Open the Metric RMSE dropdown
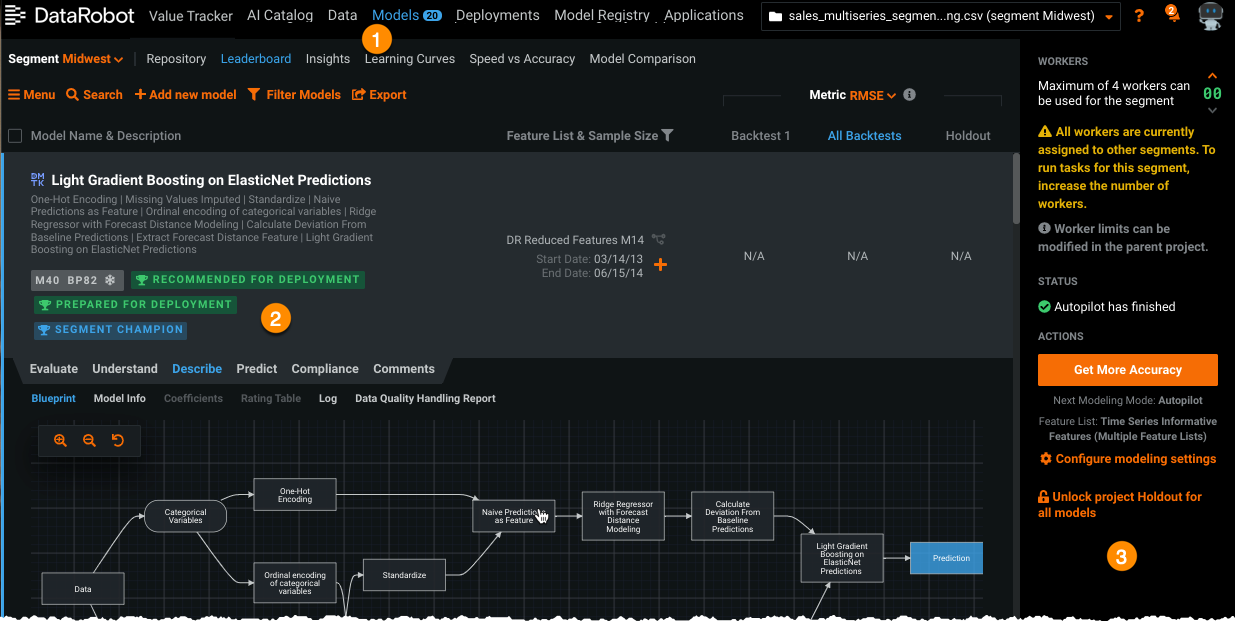The width and height of the screenshot is (1235, 621). click(x=872, y=95)
